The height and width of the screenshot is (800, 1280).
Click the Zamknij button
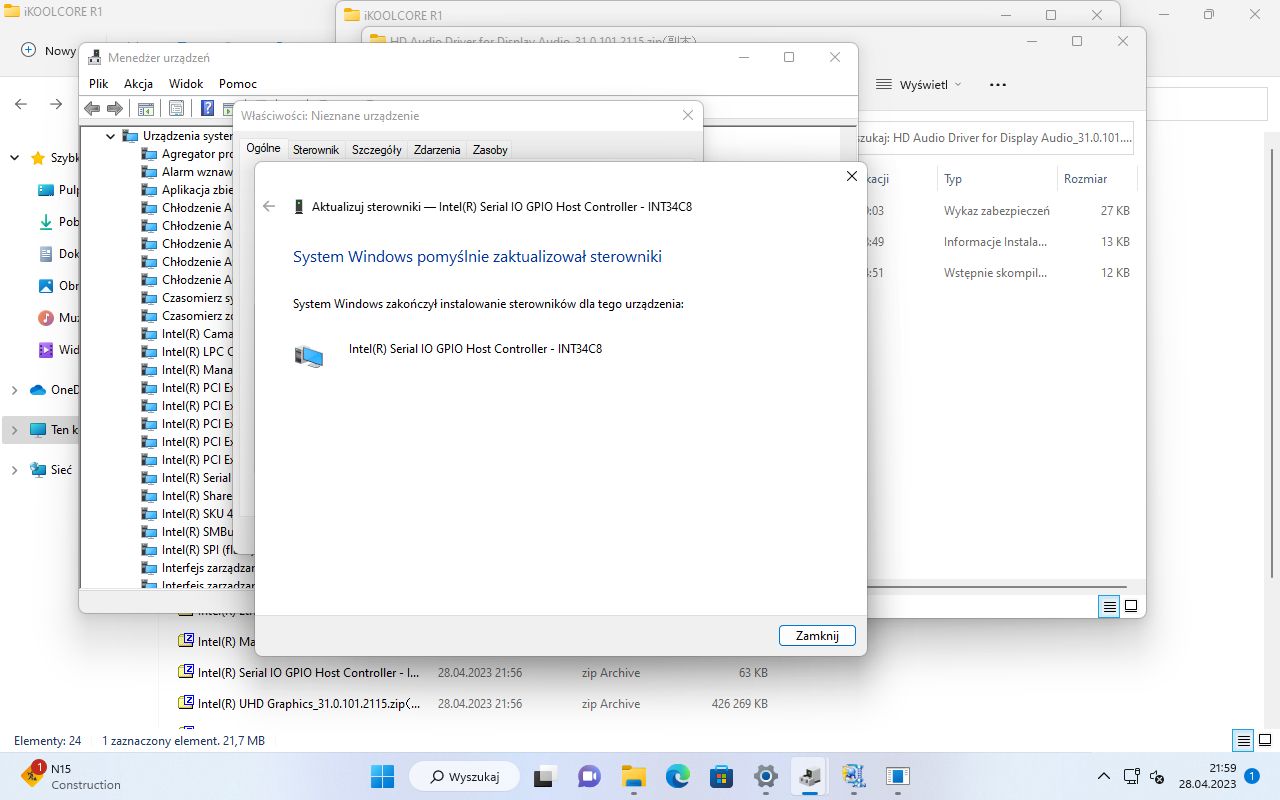point(817,635)
